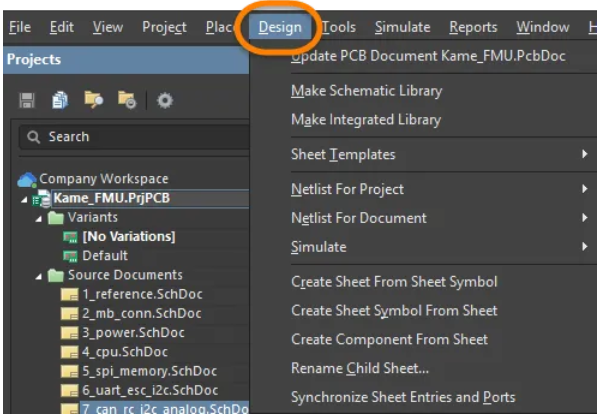The height and width of the screenshot is (418, 600).
Task: Choose Rename Child Sheet...
Action: [x=360, y=368]
